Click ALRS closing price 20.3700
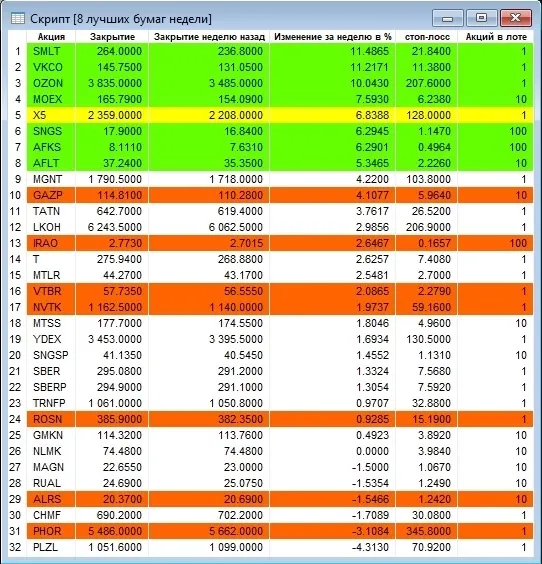 coord(112,499)
